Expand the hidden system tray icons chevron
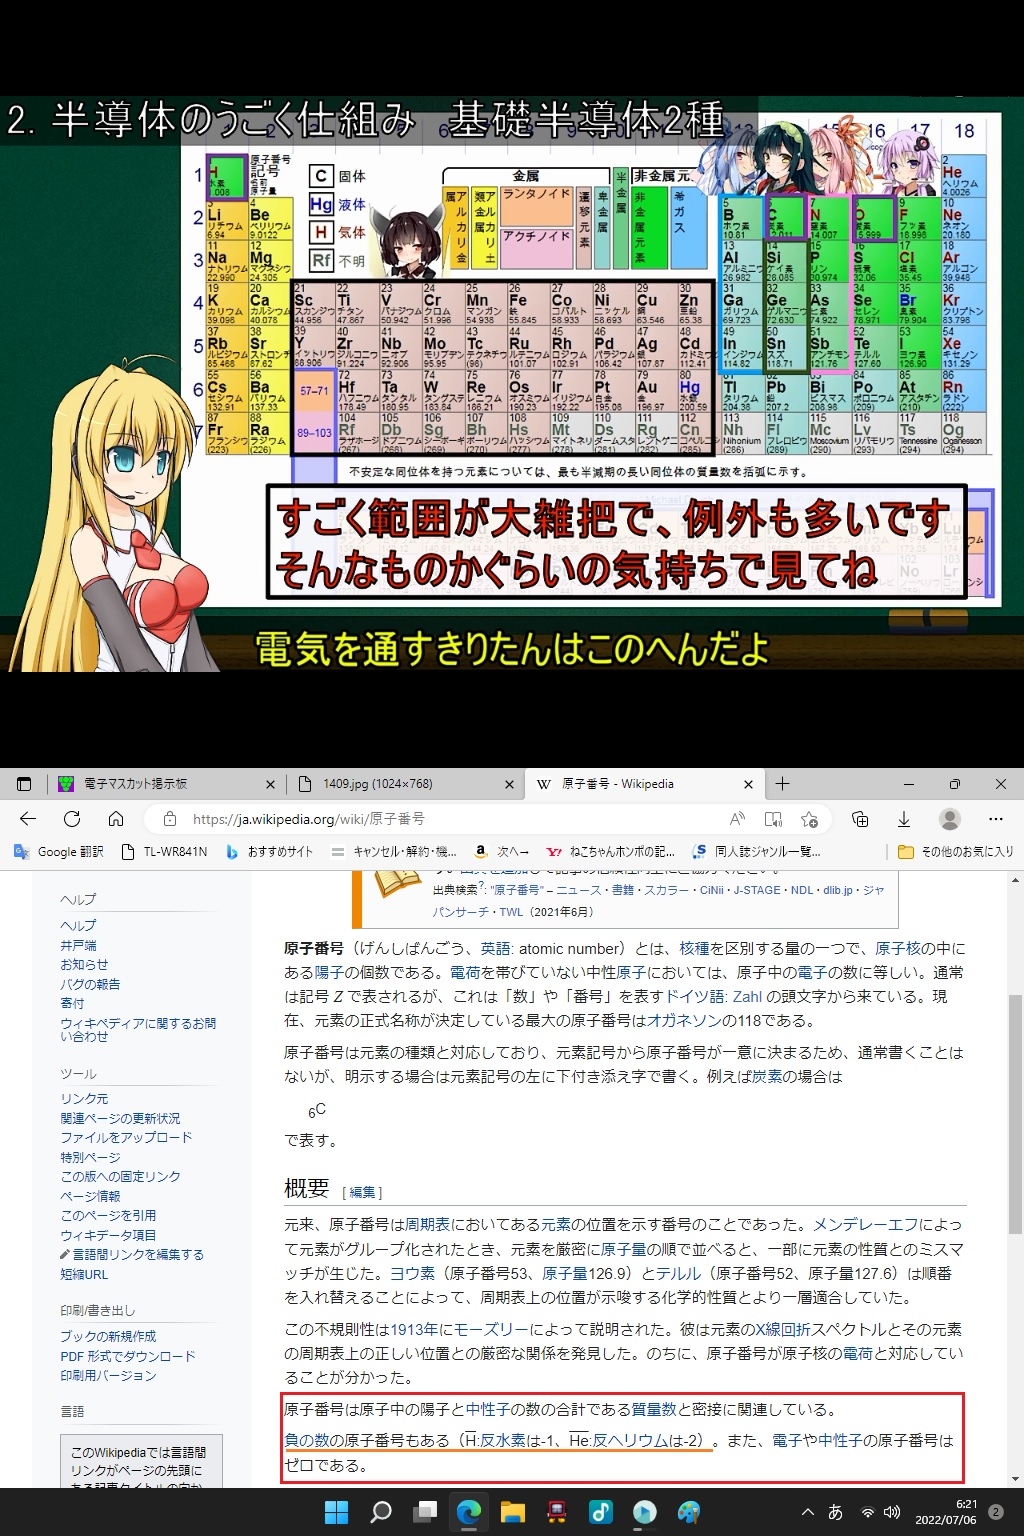 808,1512
